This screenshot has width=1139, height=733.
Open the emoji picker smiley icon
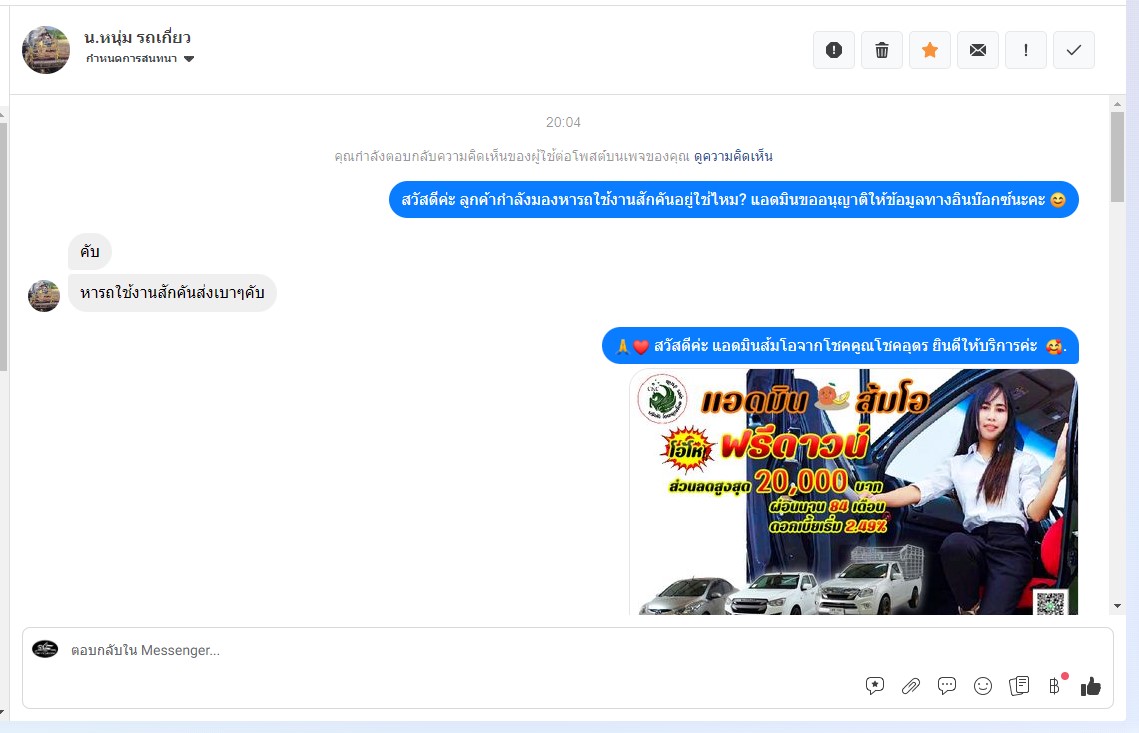[x=983, y=686]
